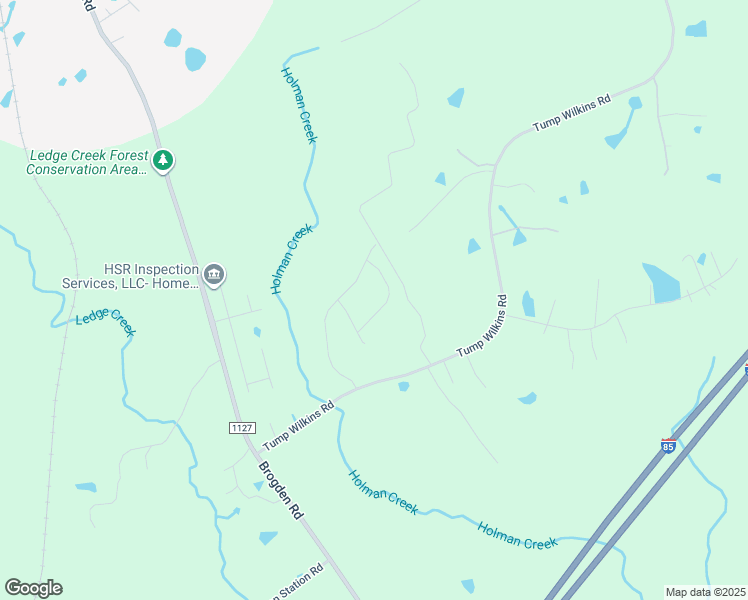The height and width of the screenshot is (600, 748).
Task: Click the large pond south of Tump Wilkins Rd
Action: point(661,283)
